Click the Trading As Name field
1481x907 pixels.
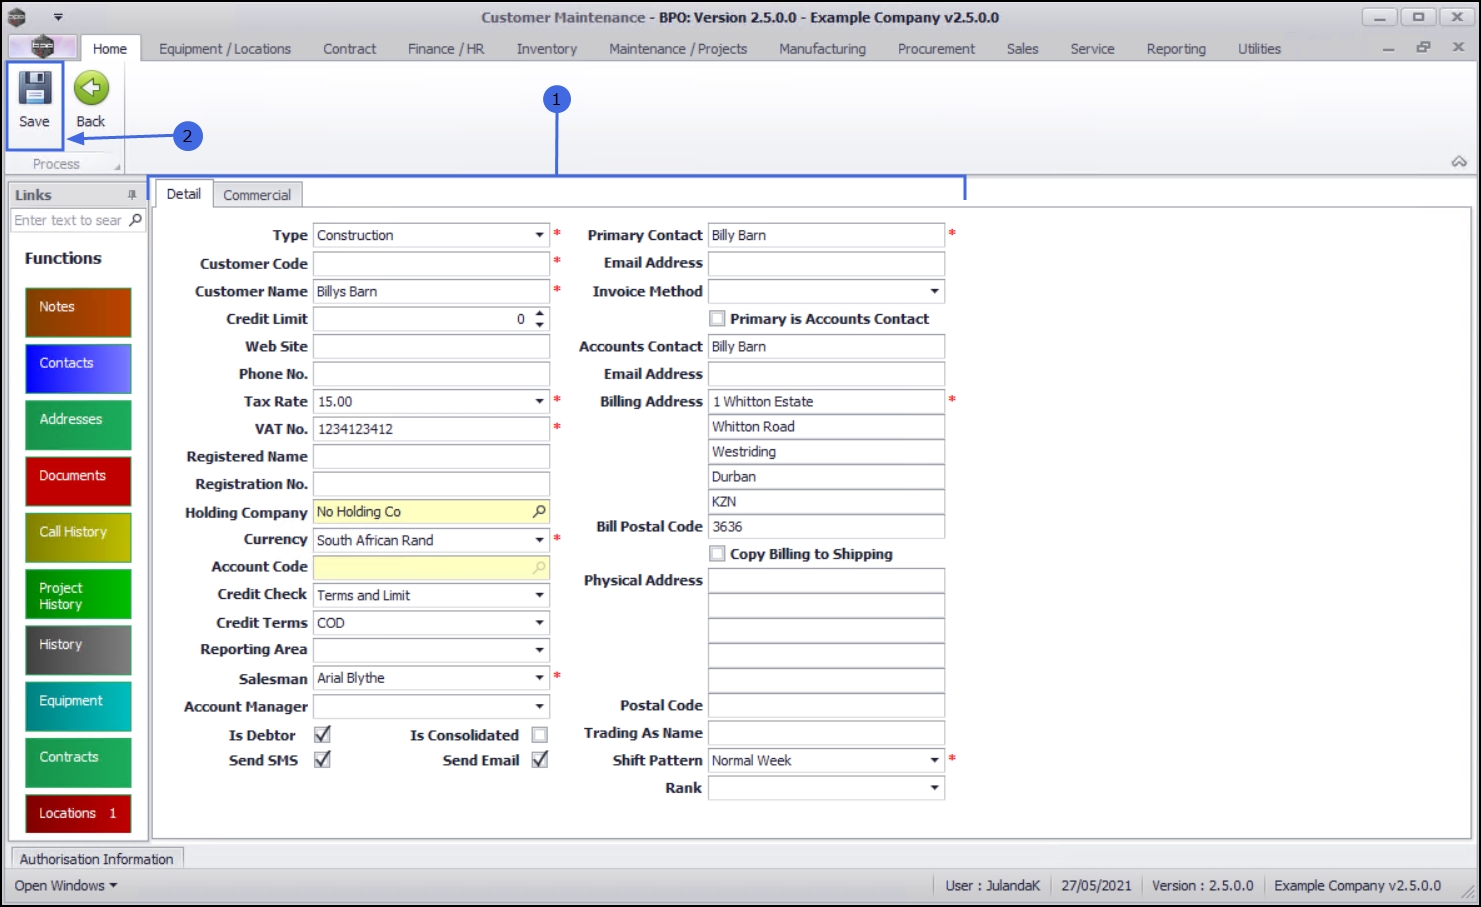[x=826, y=733]
